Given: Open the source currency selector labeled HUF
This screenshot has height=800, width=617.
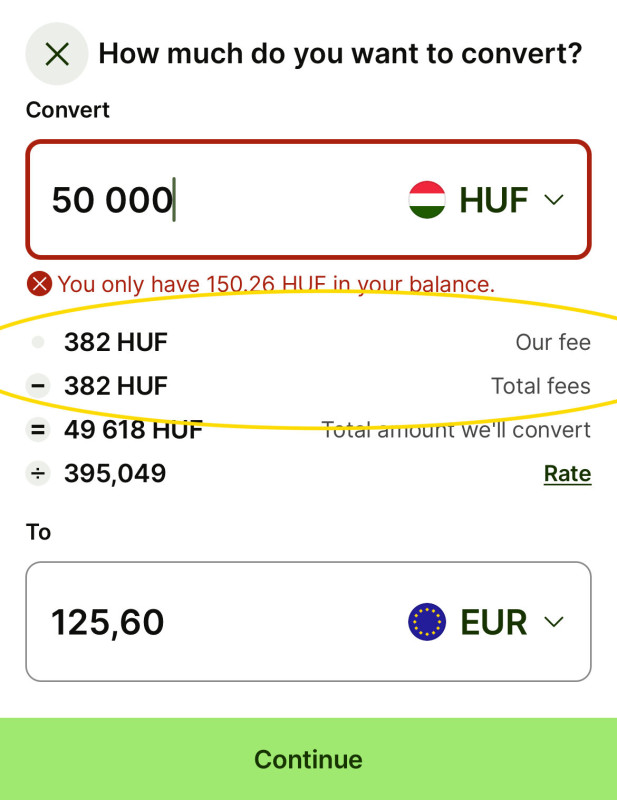Looking at the screenshot, I should 493,200.
